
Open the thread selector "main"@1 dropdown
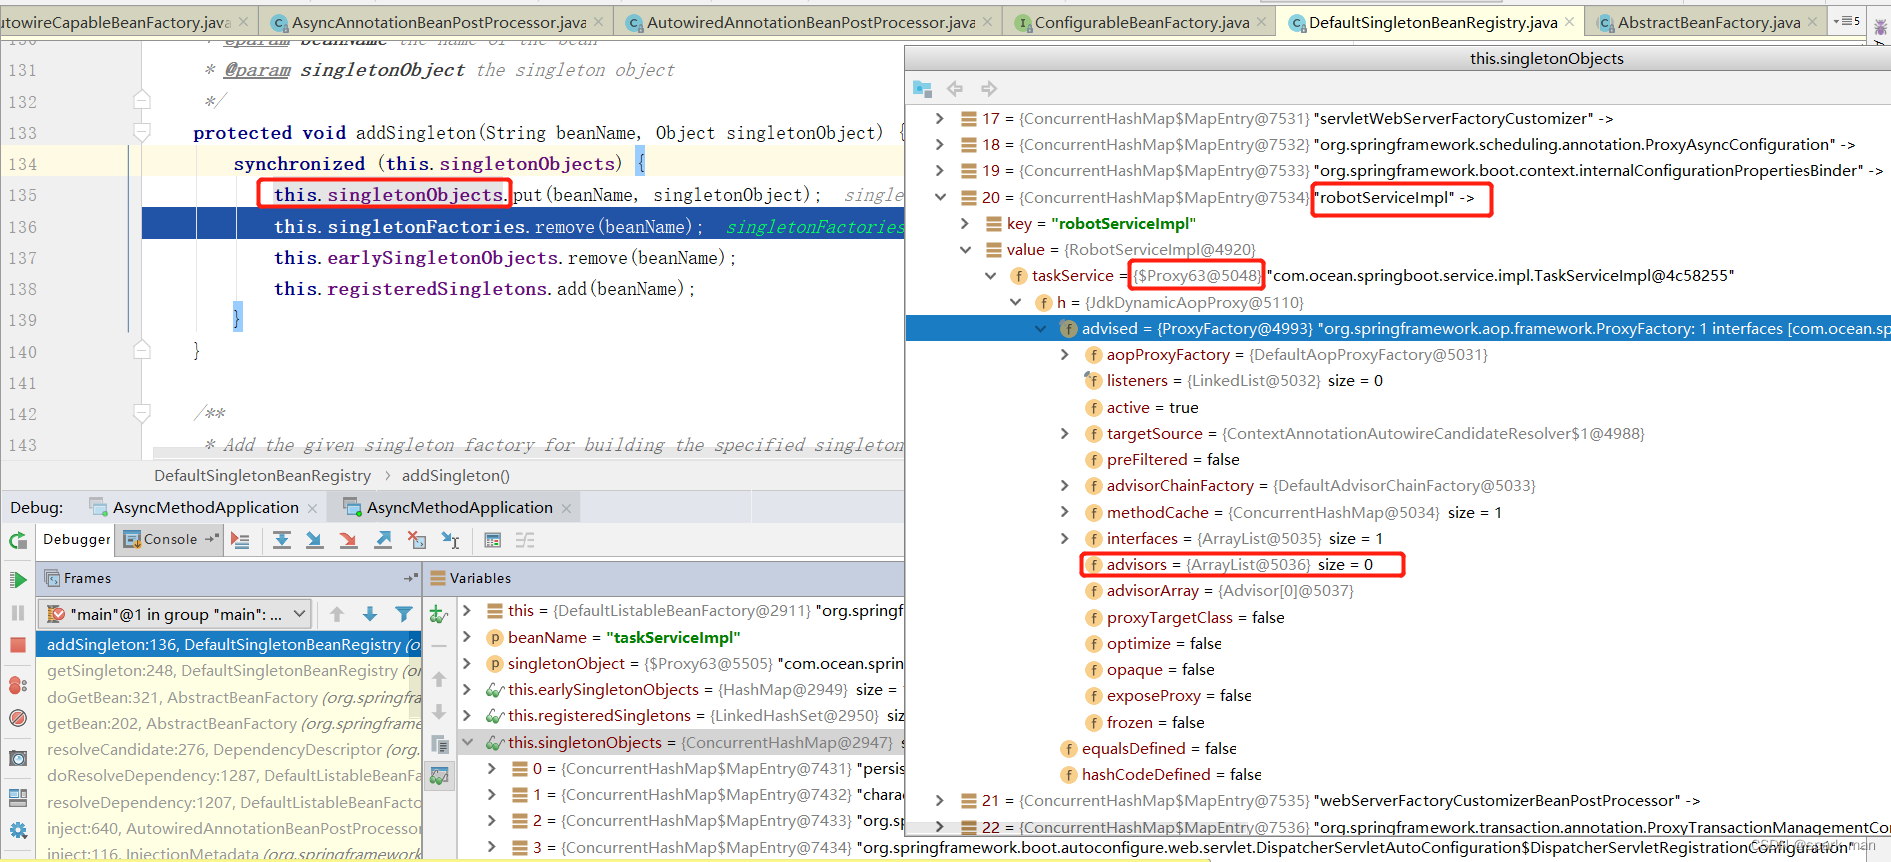(x=175, y=614)
